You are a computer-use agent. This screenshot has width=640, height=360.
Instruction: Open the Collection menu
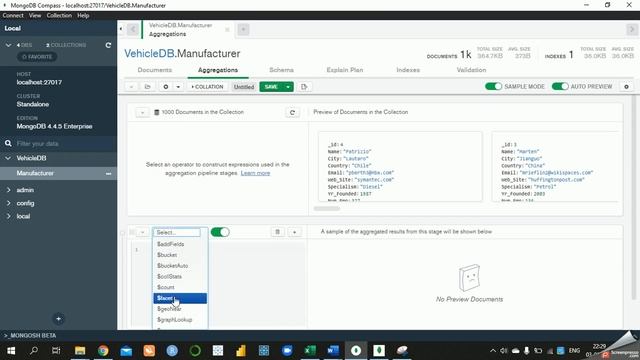click(59, 16)
